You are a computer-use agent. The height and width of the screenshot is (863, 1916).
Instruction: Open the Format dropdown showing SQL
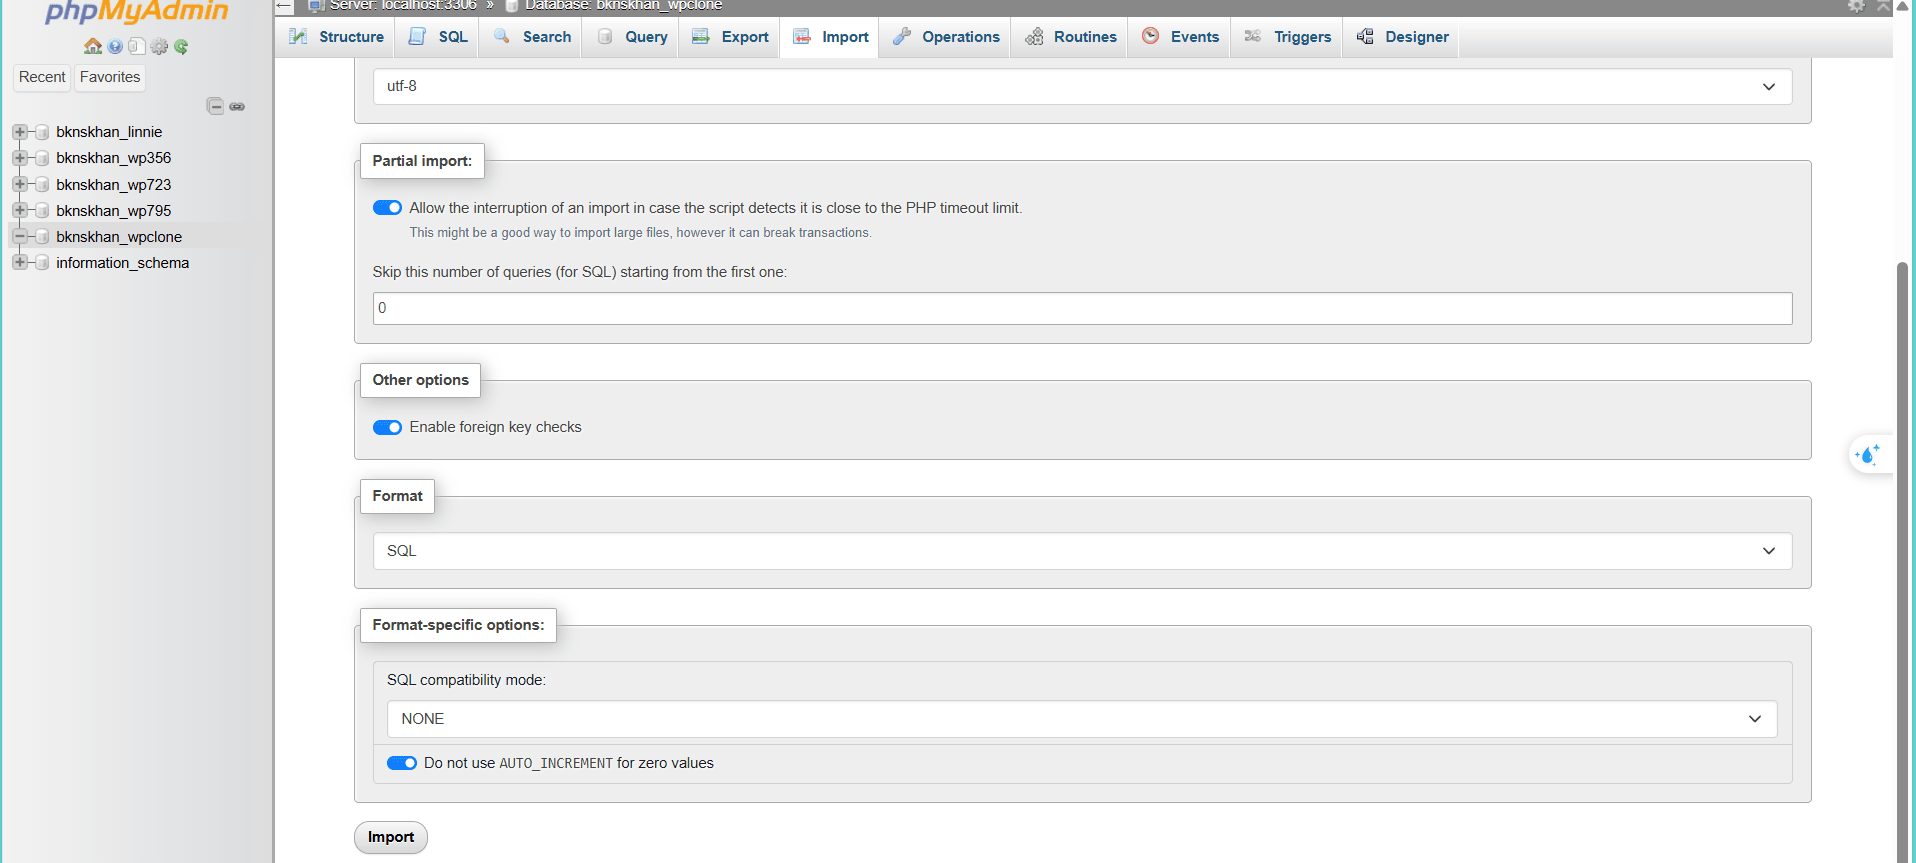click(x=1082, y=551)
